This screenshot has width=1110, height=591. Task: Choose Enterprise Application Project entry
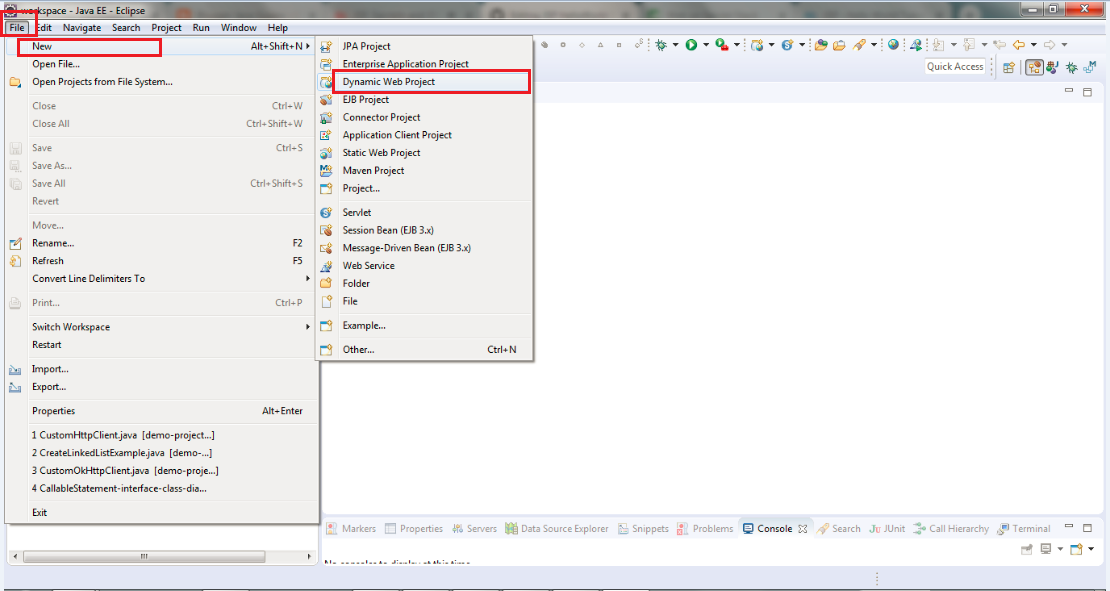(x=425, y=64)
